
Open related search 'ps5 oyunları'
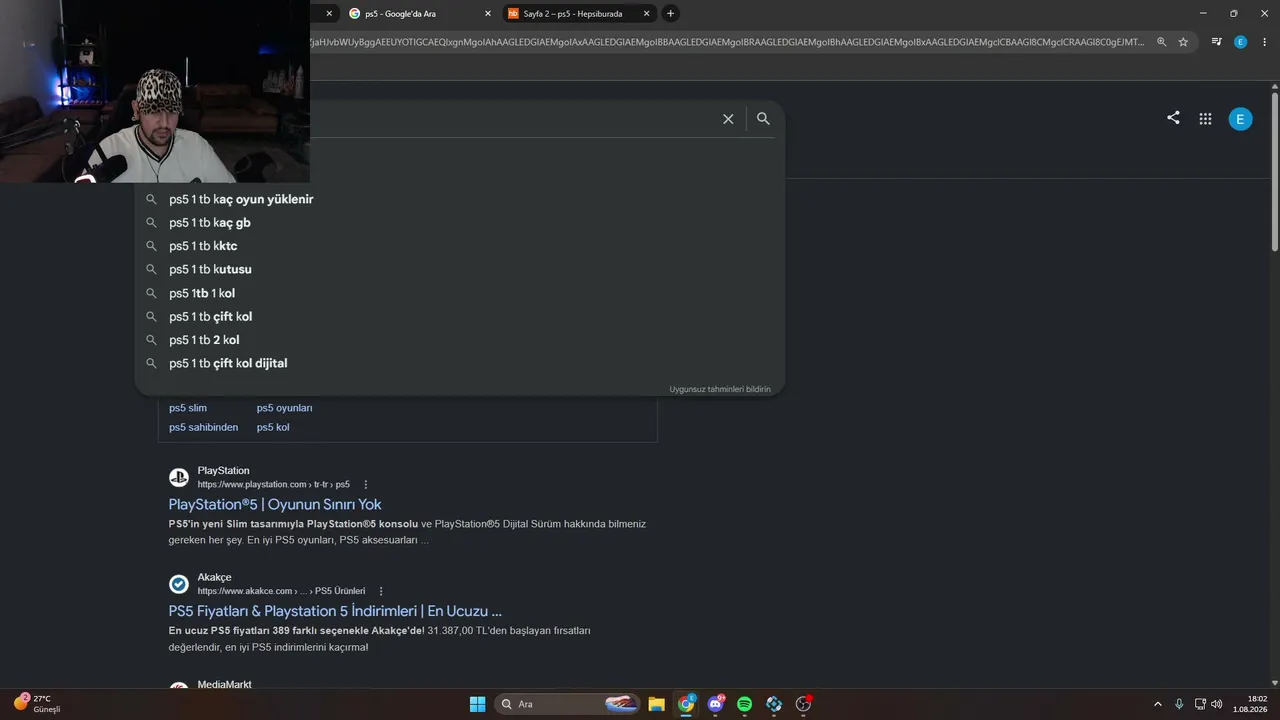(x=285, y=408)
